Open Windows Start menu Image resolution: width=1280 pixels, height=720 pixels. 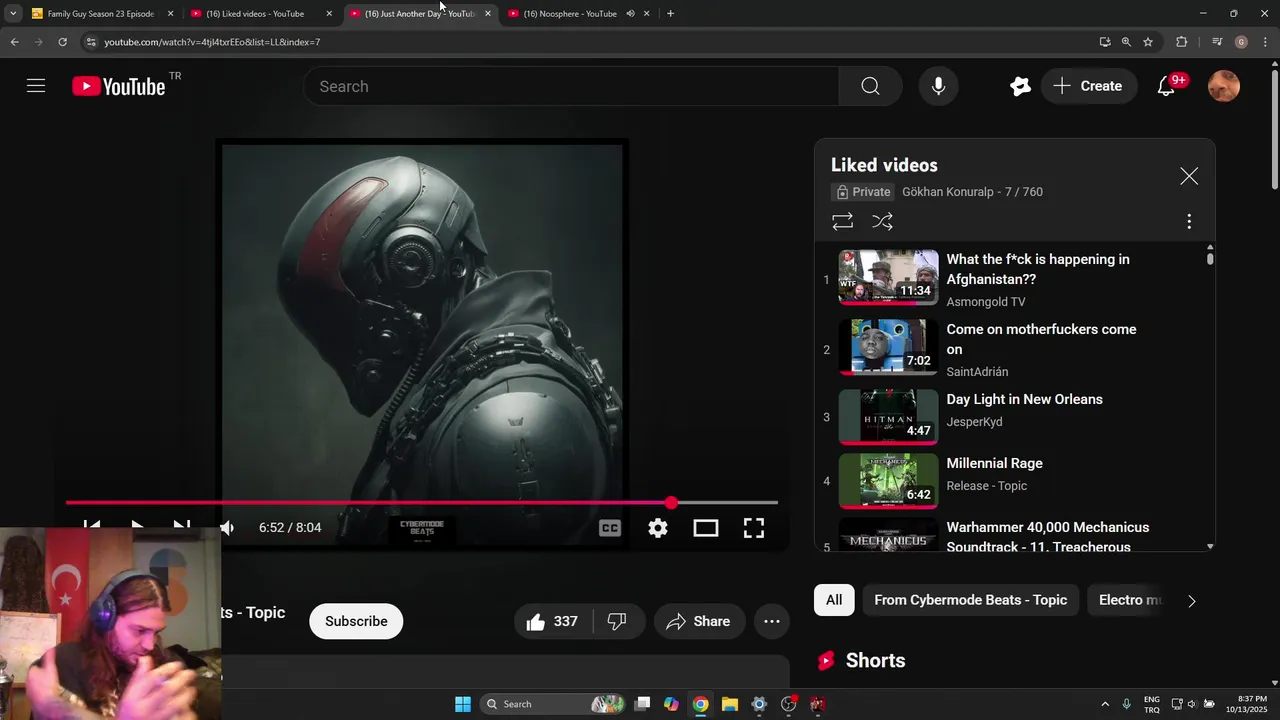[463, 704]
